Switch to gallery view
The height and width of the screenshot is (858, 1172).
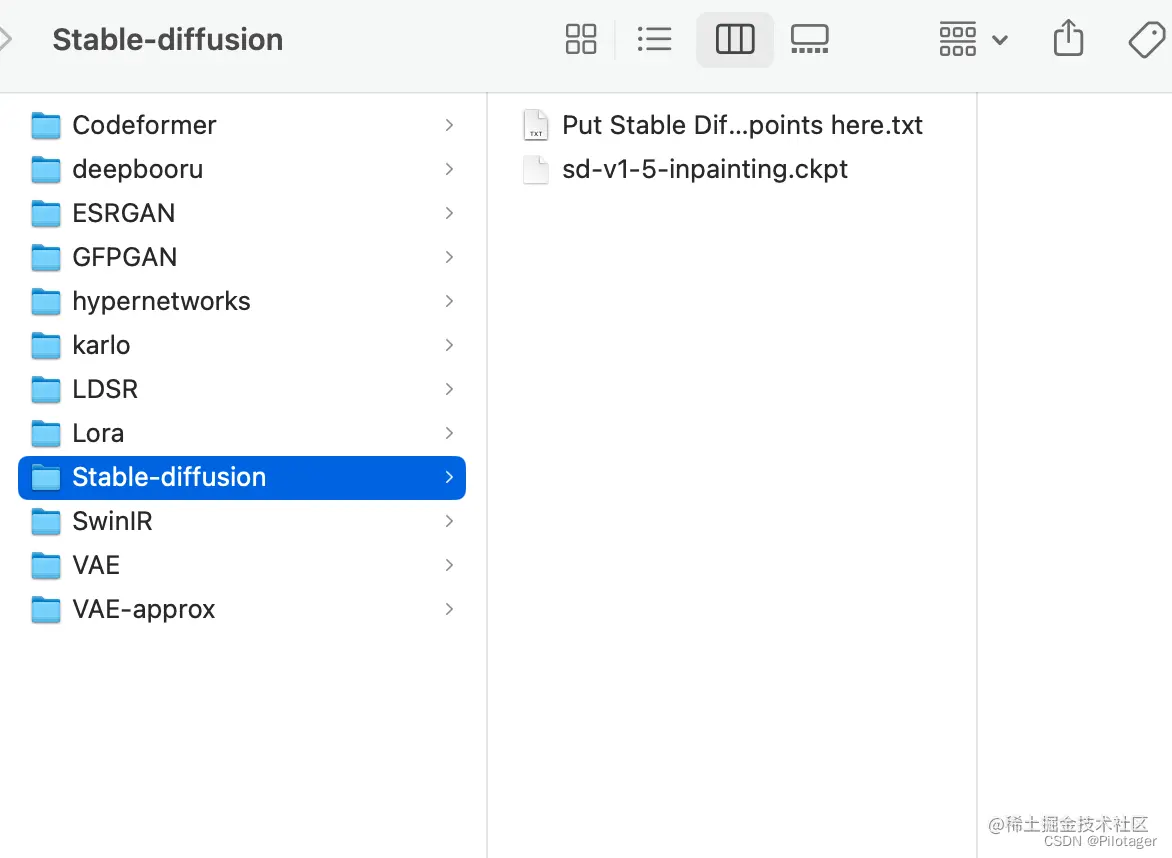pos(809,39)
